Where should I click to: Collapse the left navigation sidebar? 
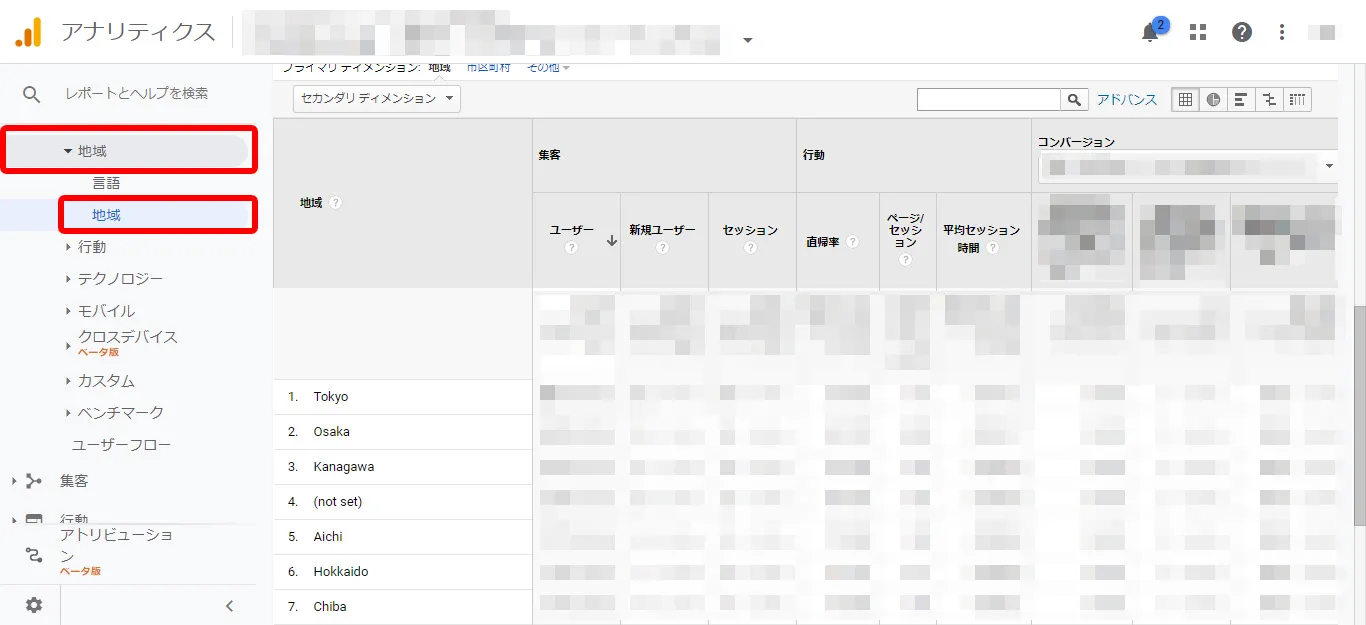pyautogui.click(x=229, y=605)
